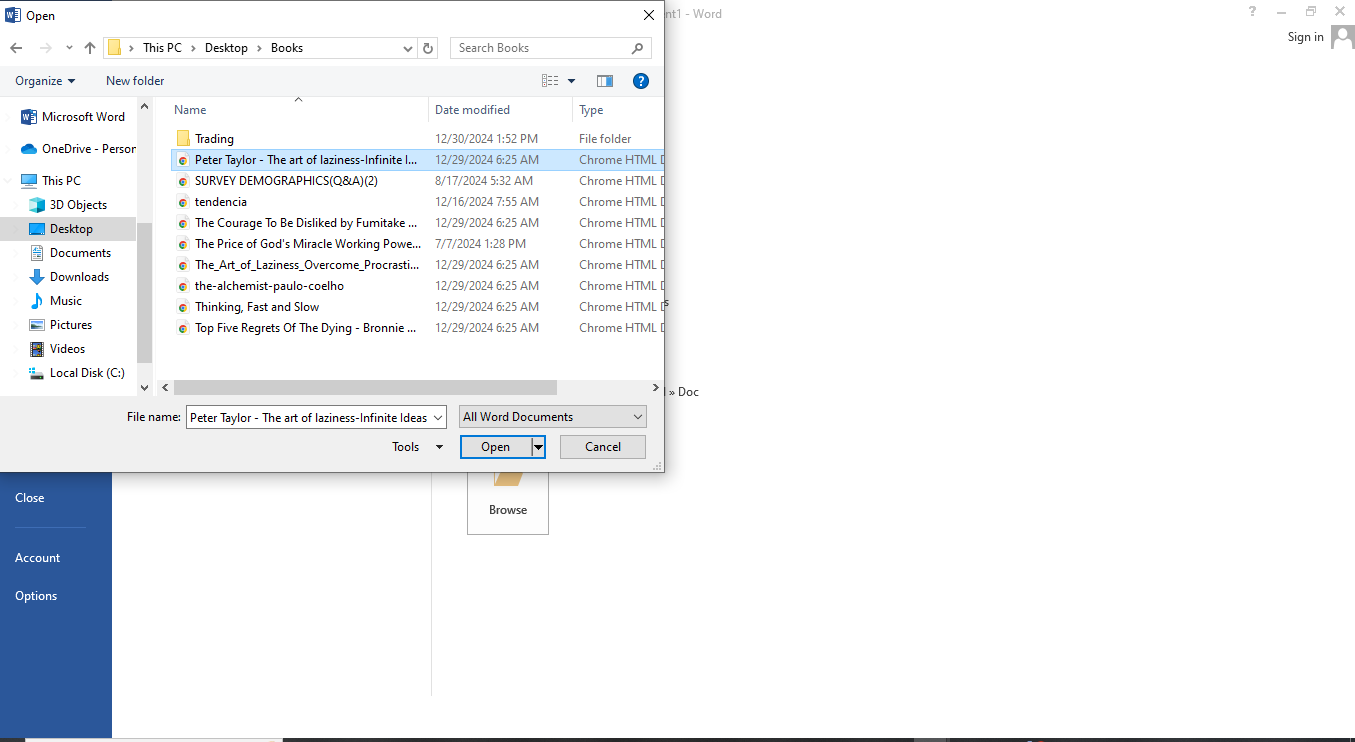Toggle the preview pane icon

pos(605,81)
